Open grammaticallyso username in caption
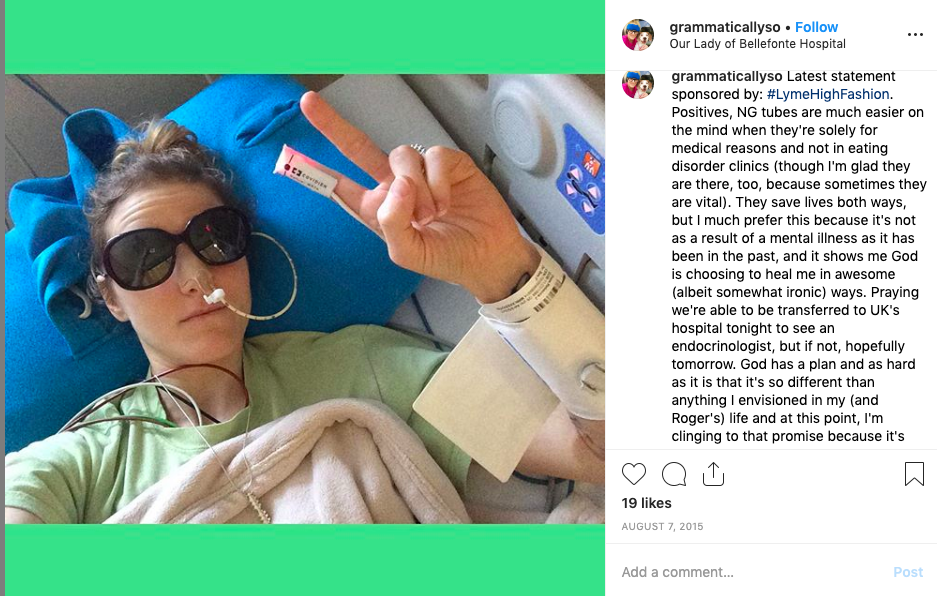This screenshot has width=937, height=596. click(727, 77)
